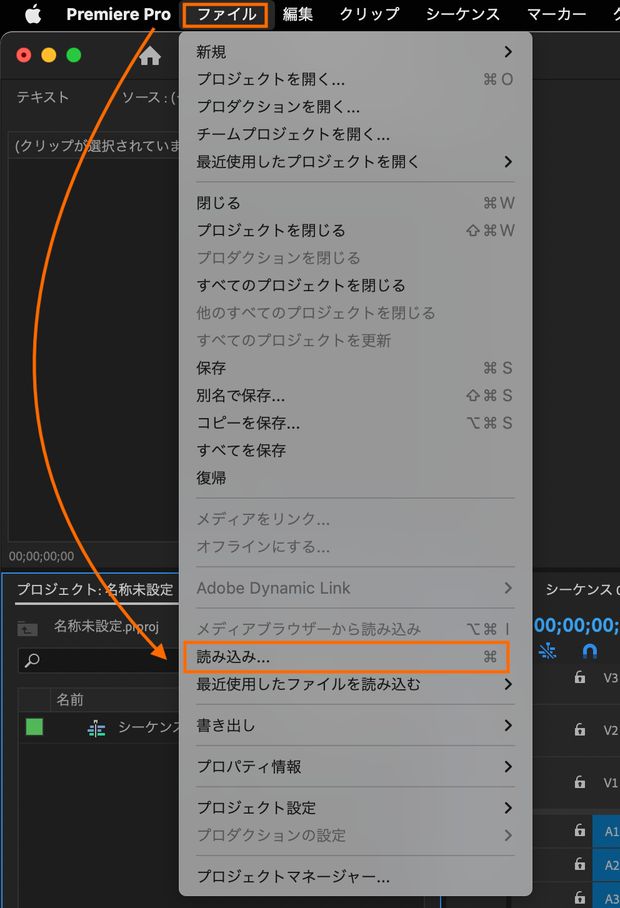
Task: Choose プロジェクトマネージャー... menu item
Action: [x=355, y=877]
